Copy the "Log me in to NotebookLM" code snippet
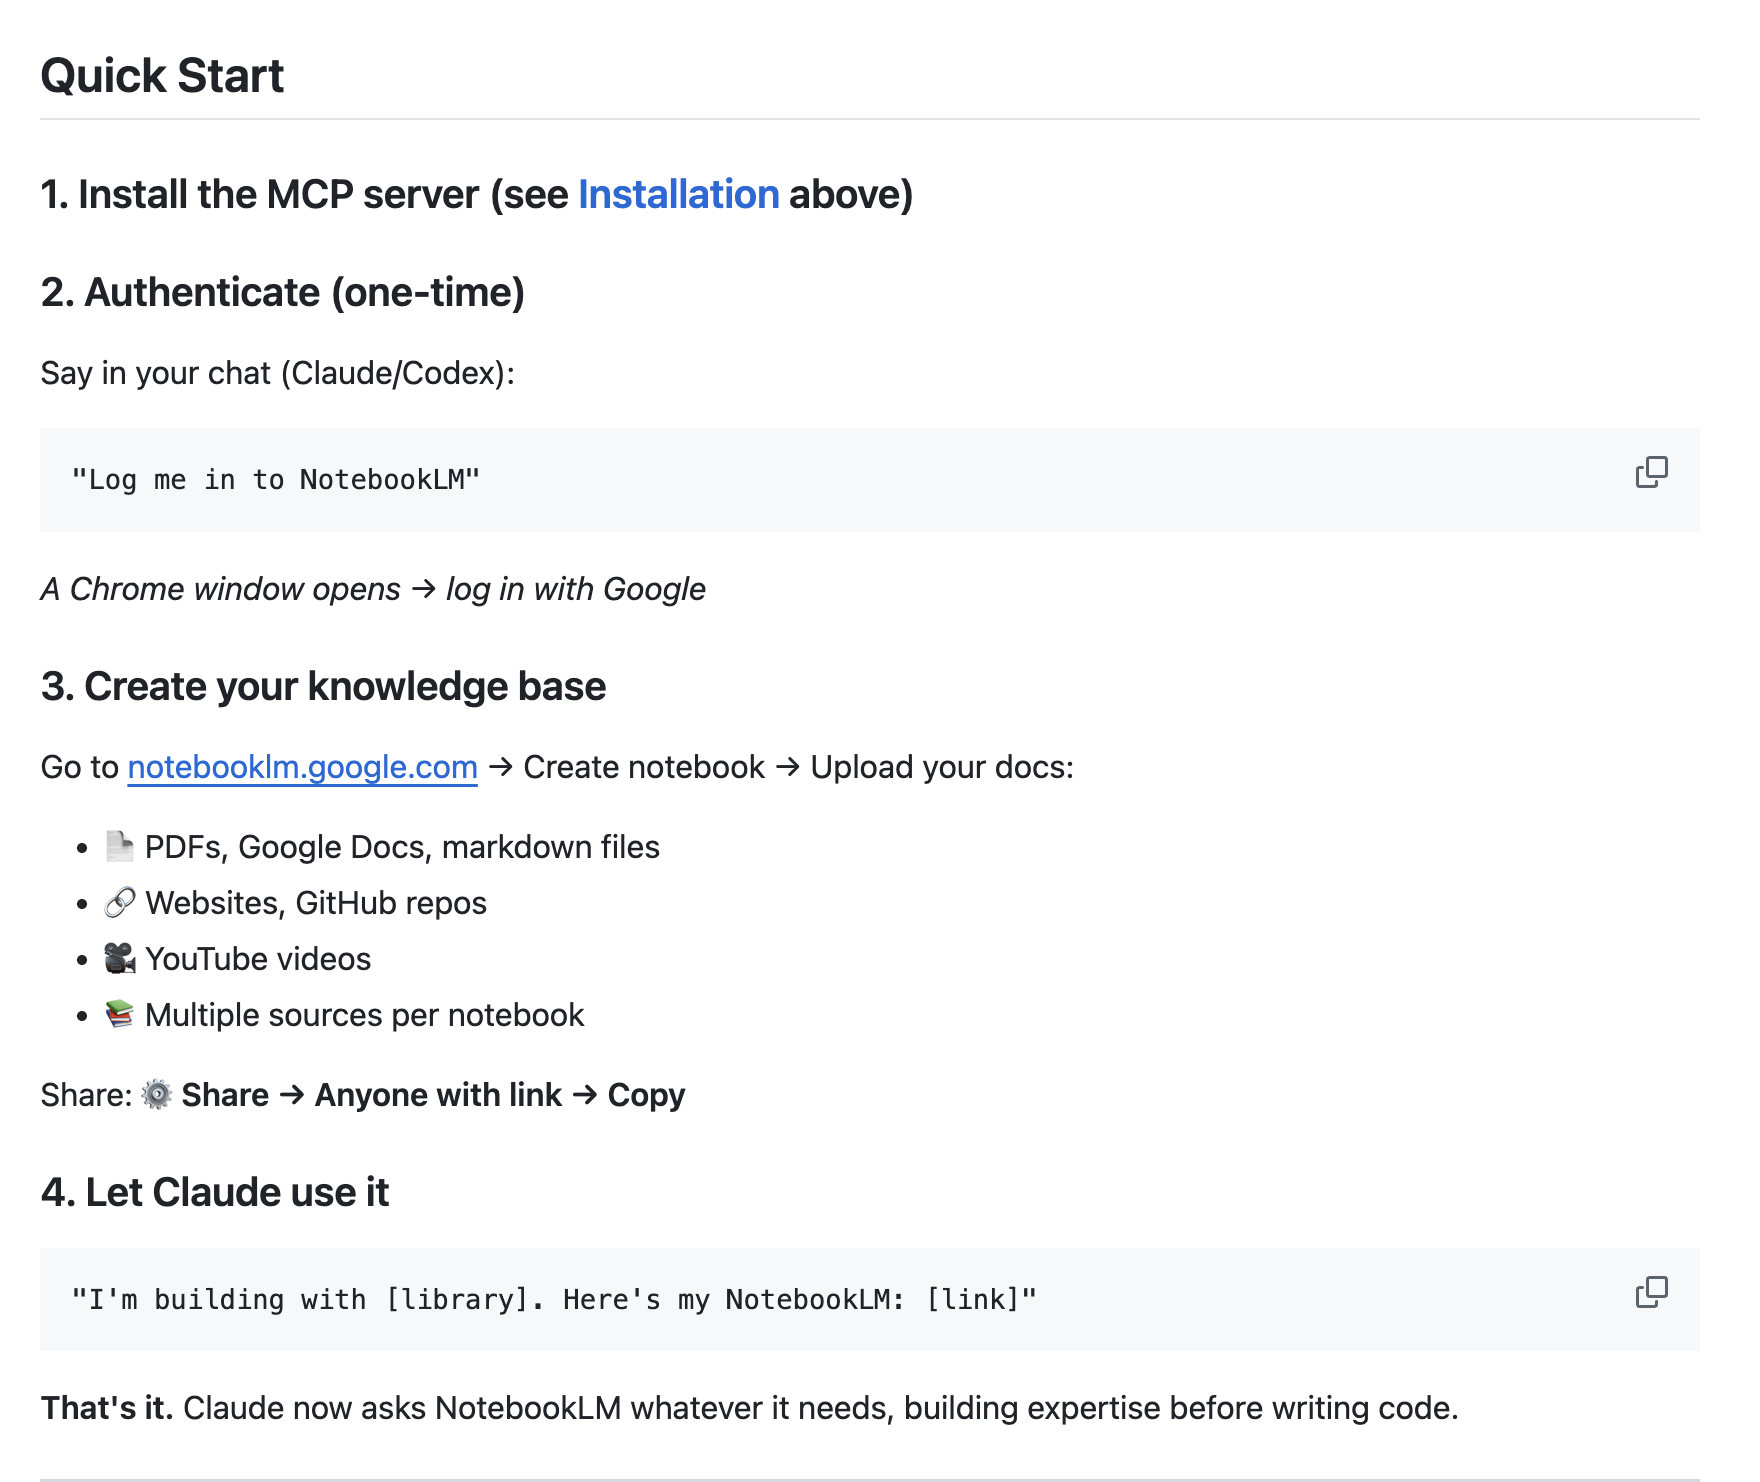The image size is (1760, 1482). click(1651, 472)
